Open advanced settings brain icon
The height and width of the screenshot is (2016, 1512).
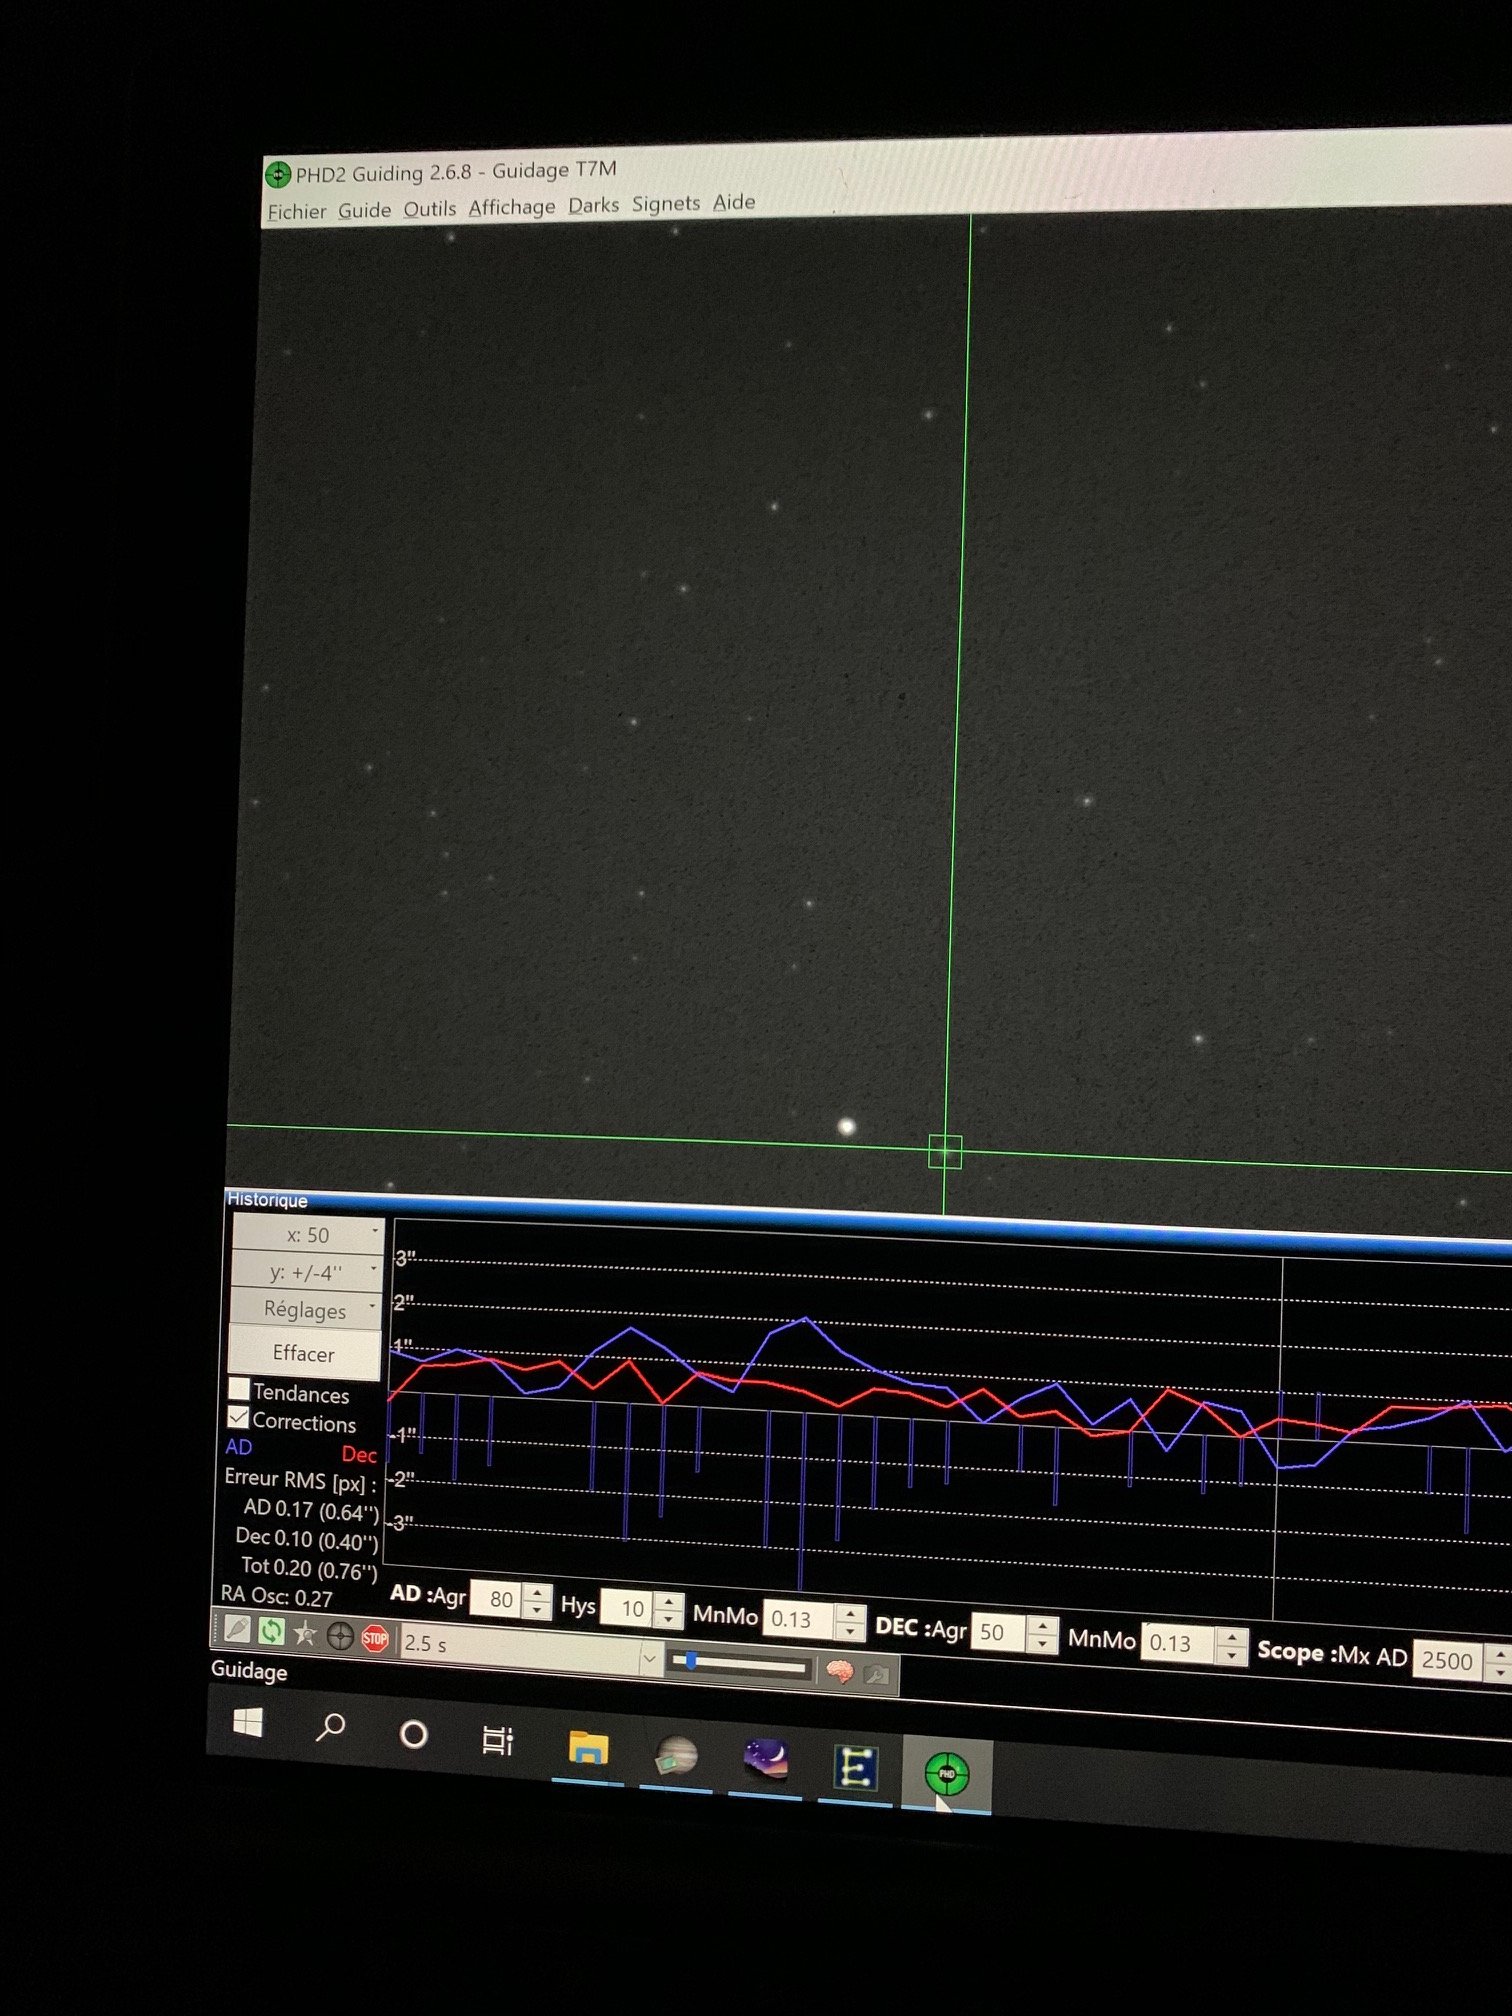(840, 1671)
